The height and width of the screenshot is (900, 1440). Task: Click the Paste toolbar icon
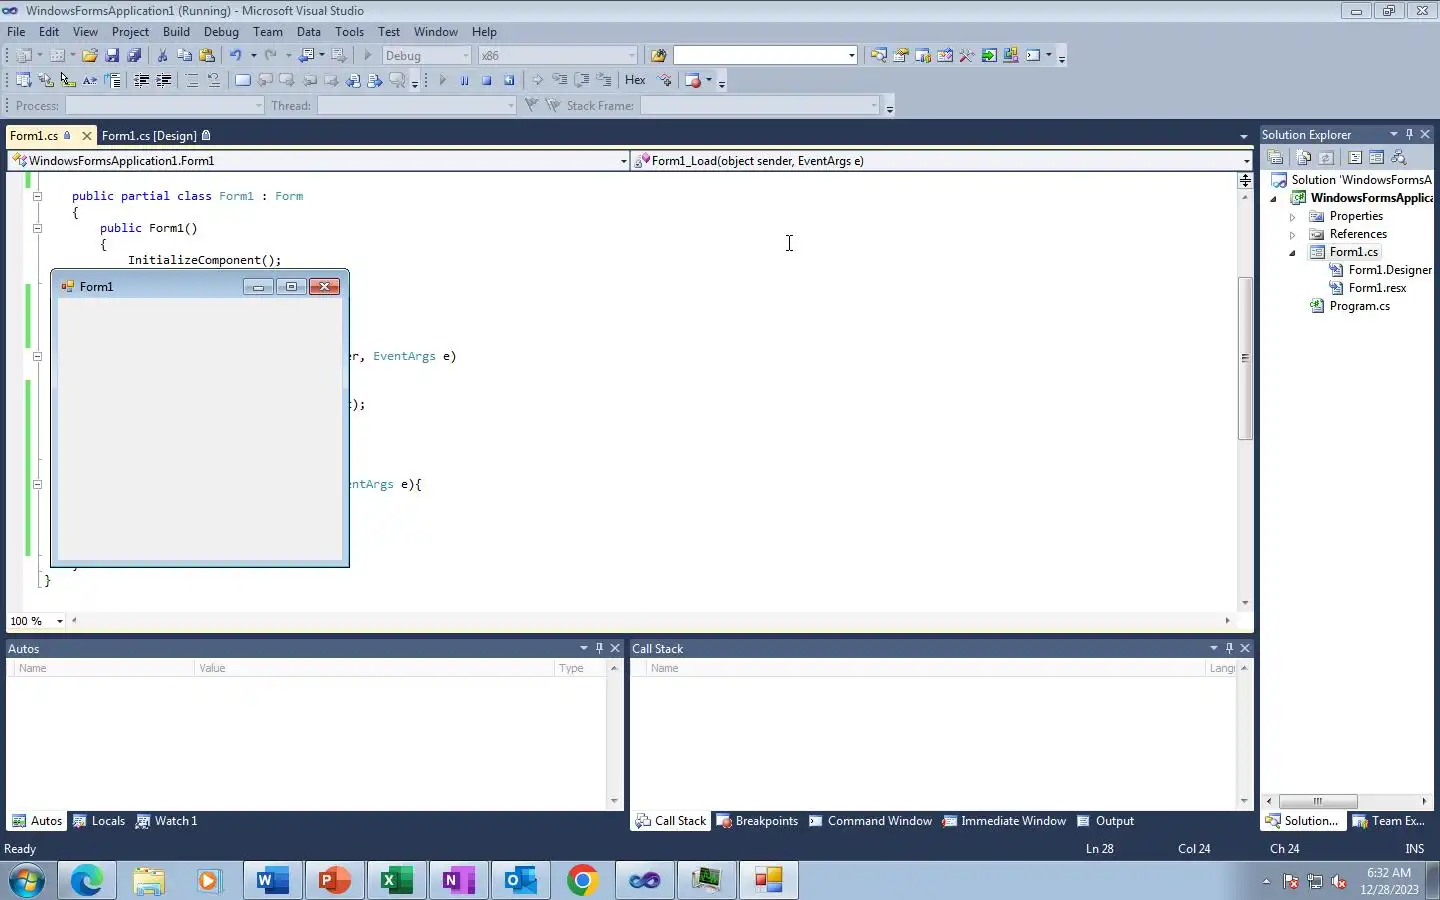pos(207,55)
